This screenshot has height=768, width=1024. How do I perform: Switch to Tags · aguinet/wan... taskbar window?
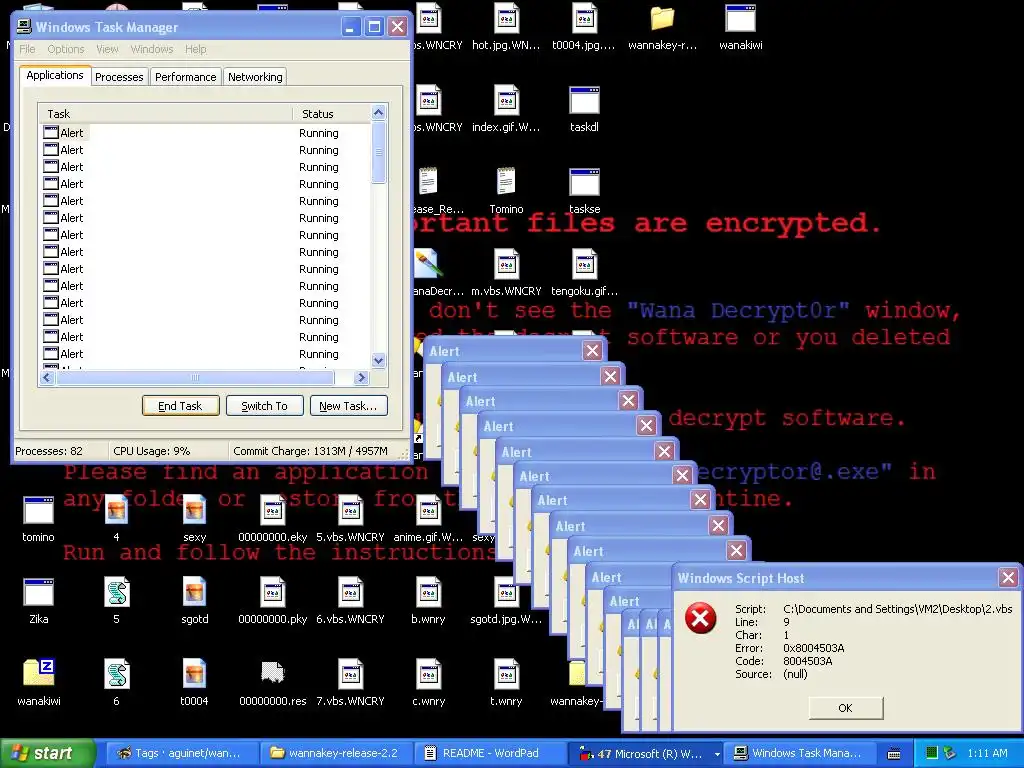181,753
